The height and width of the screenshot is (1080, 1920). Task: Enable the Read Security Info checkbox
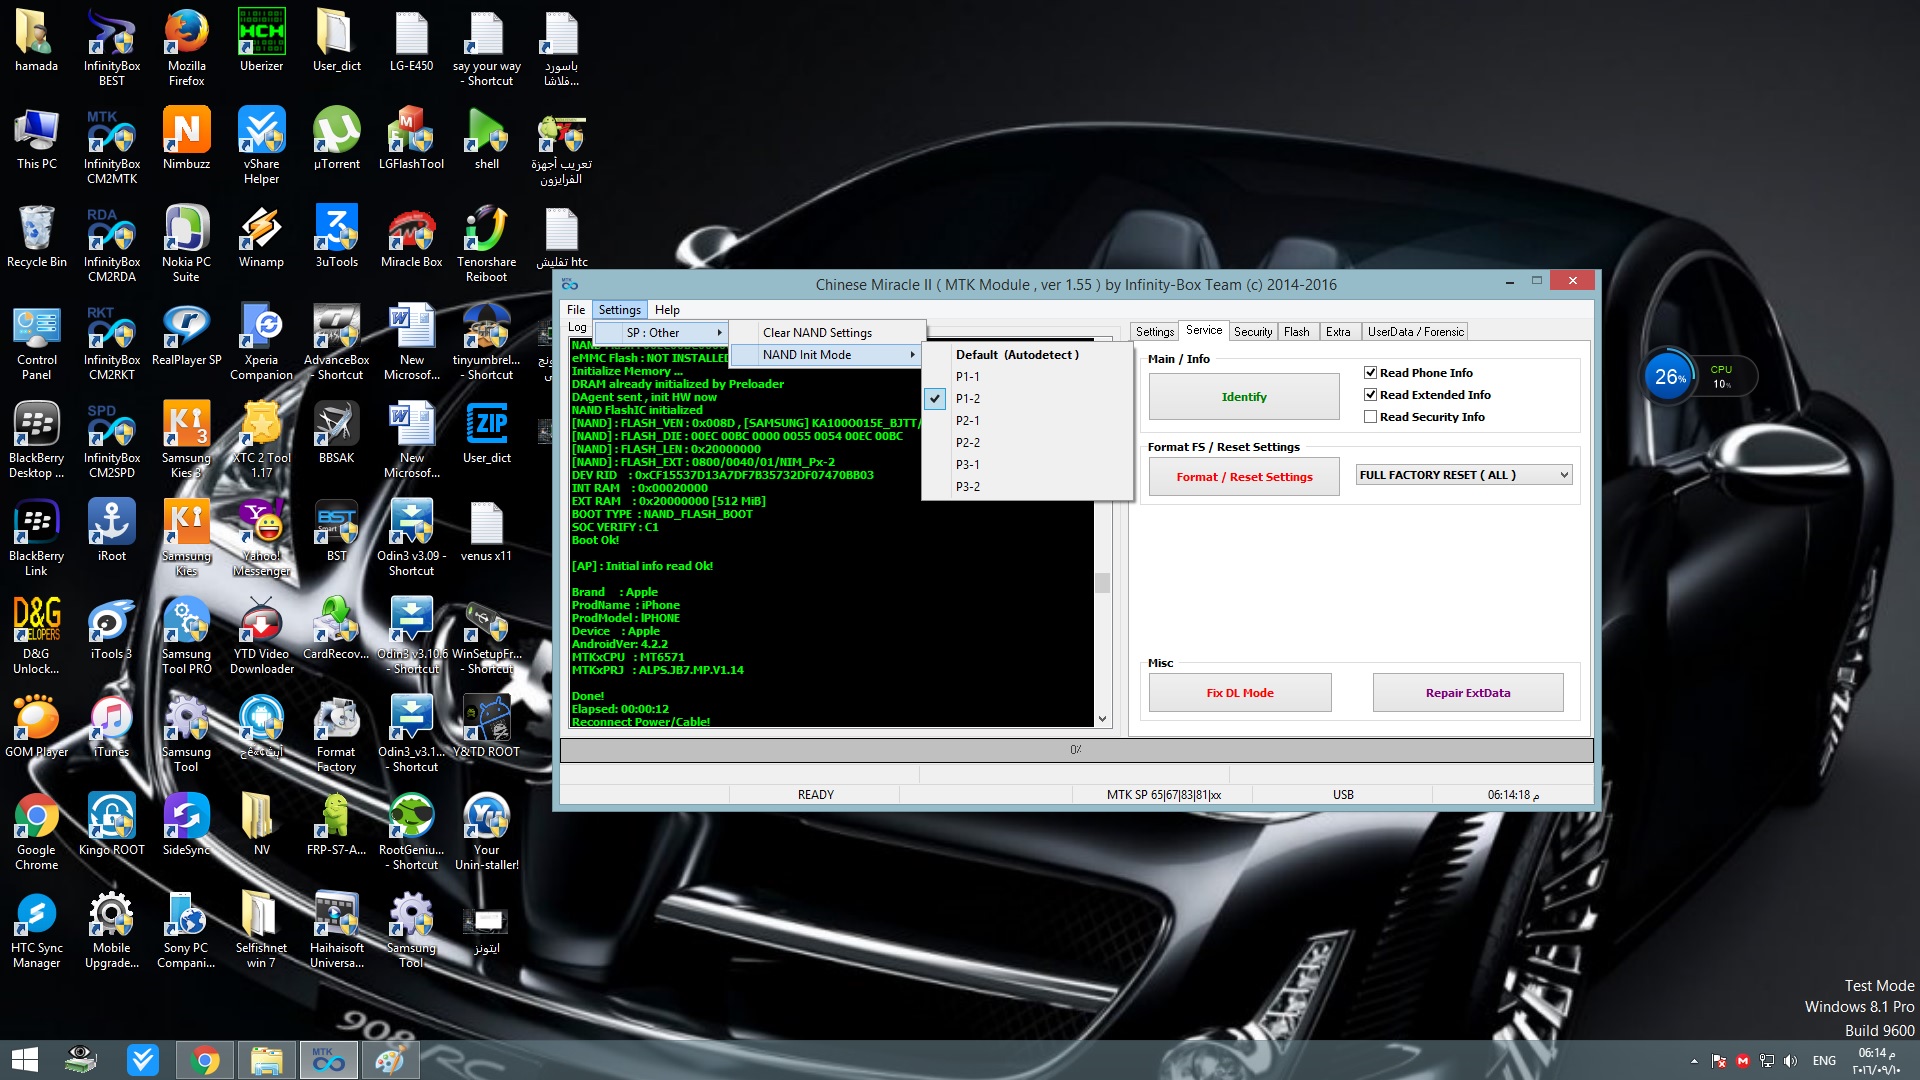1371,417
